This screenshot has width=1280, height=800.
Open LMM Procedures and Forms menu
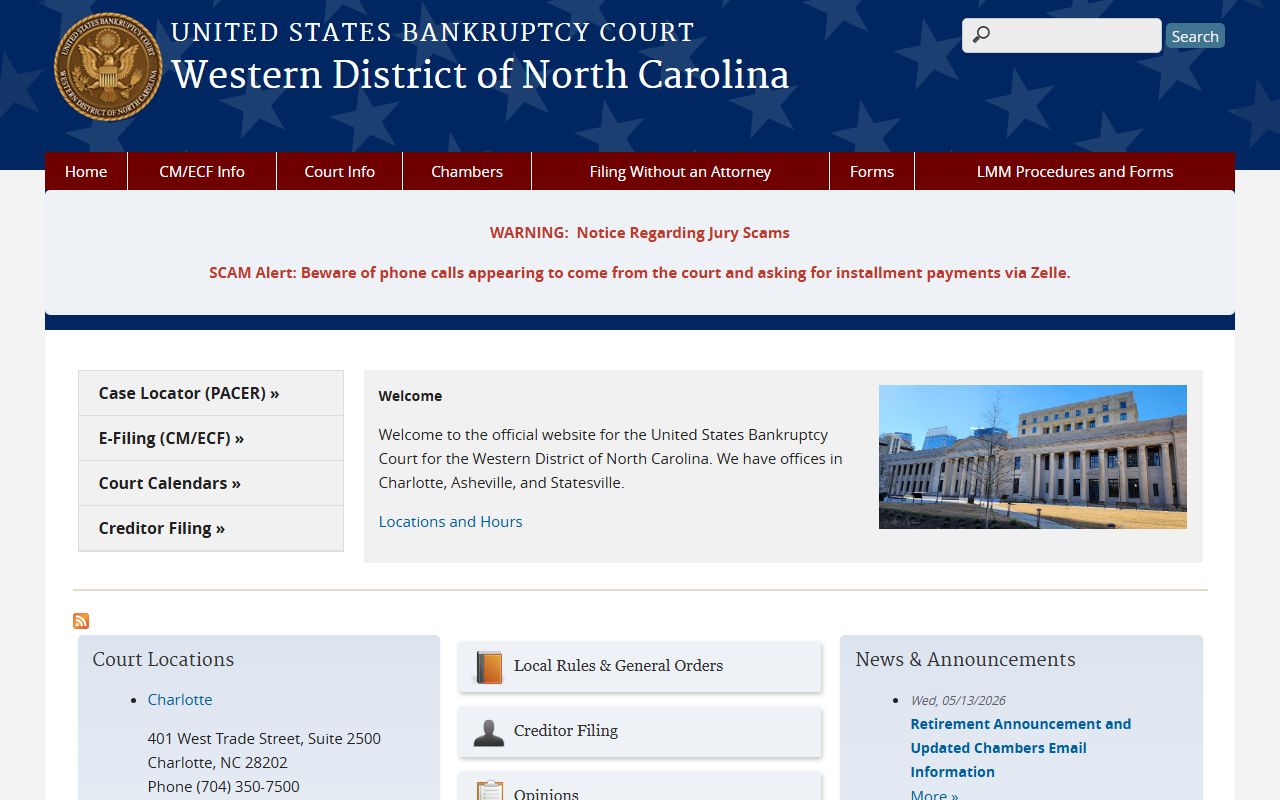pos(1075,171)
